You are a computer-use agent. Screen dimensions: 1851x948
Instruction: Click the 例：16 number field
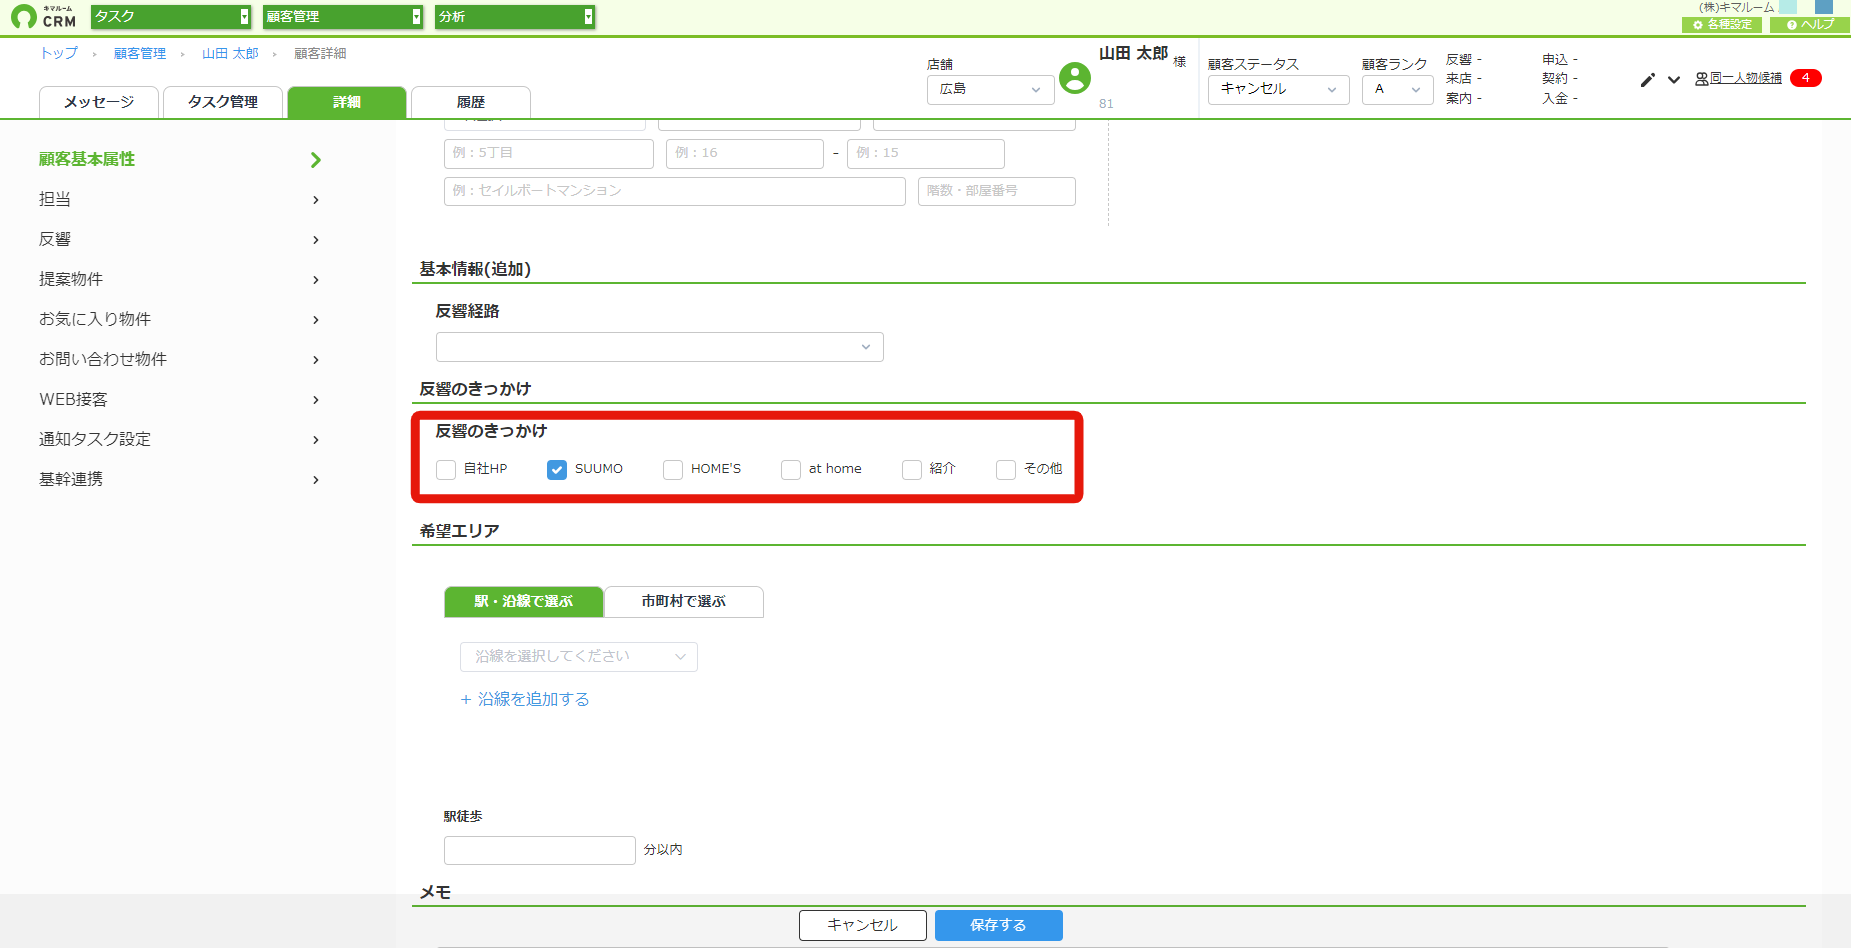(x=745, y=153)
